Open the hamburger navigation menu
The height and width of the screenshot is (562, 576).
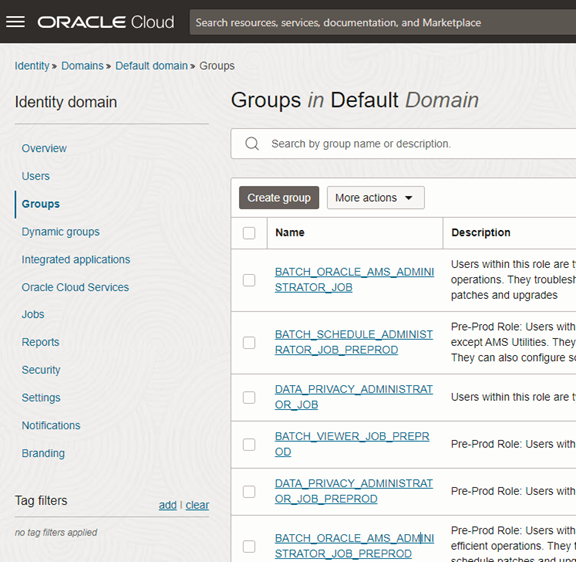(15, 22)
